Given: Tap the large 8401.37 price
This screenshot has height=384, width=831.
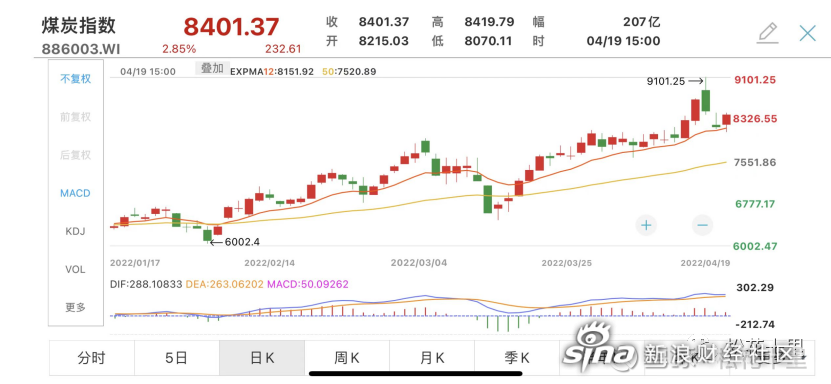Looking at the screenshot, I should (231, 27).
